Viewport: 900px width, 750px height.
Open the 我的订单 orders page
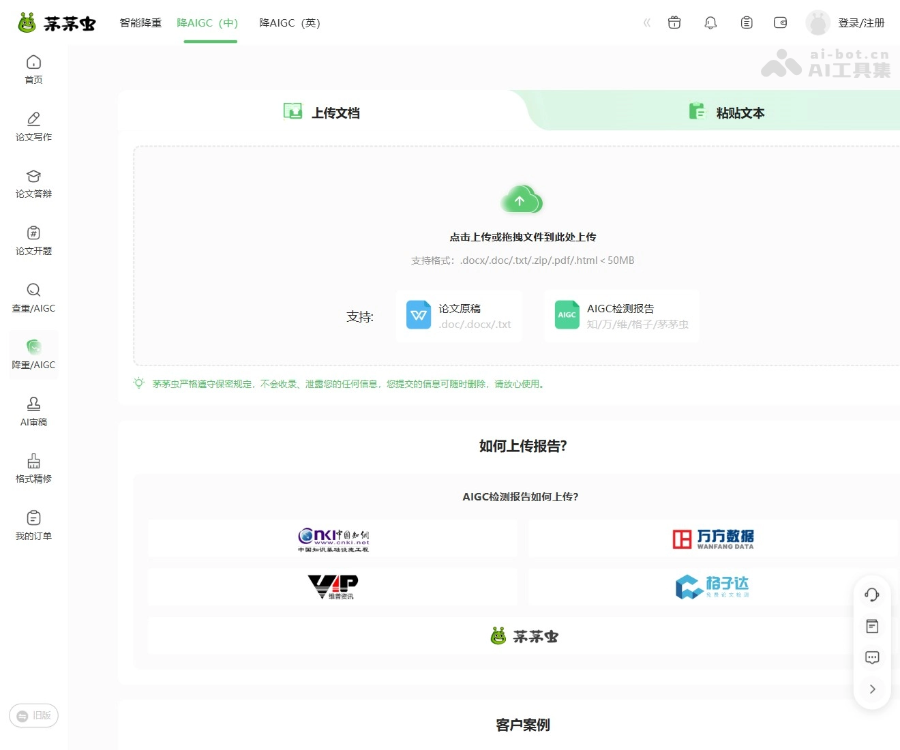pyautogui.click(x=33, y=527)
